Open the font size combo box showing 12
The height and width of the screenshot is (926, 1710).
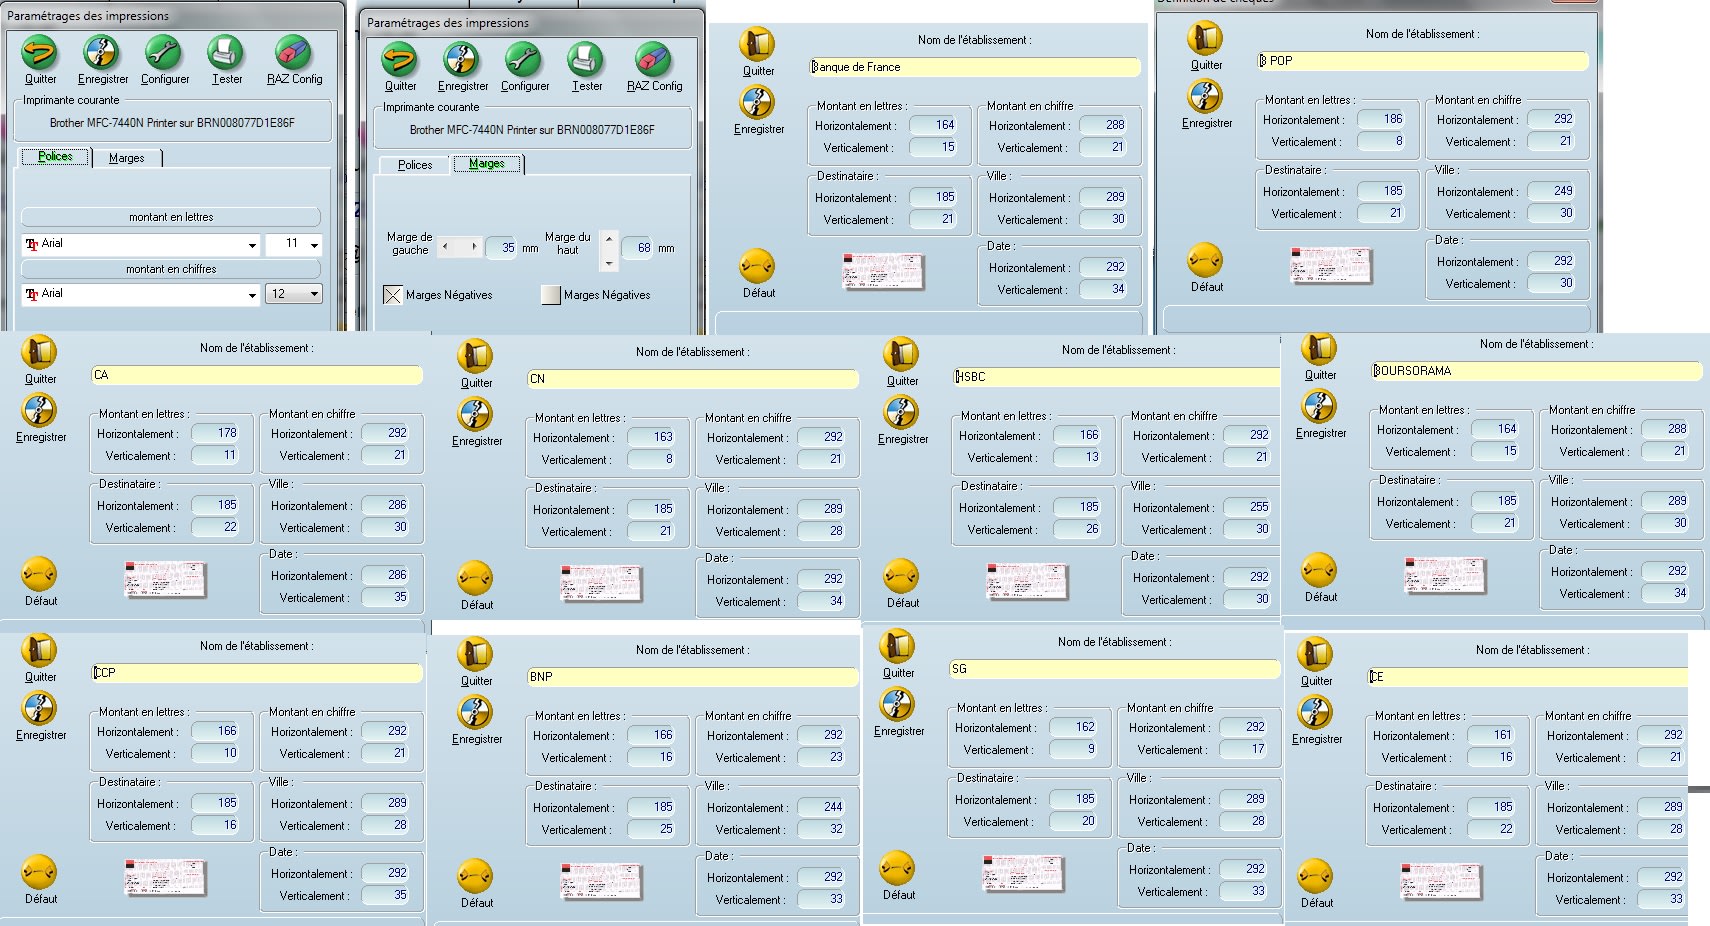pyautogui.click(x=314, y=294)
